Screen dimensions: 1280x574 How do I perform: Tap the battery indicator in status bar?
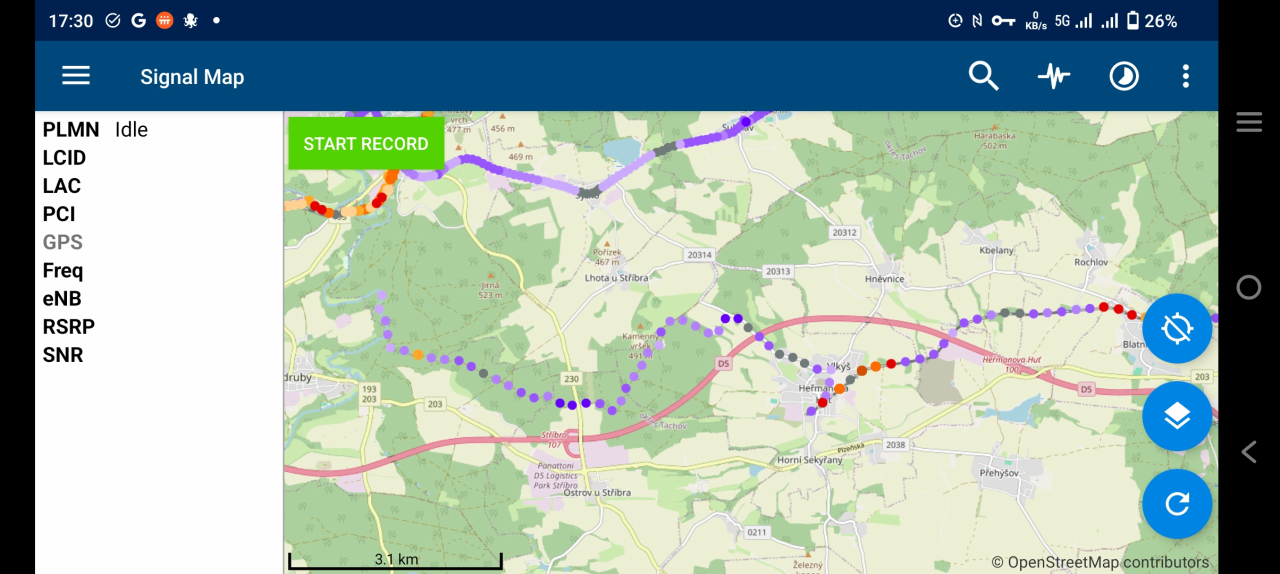(1133, 21)
